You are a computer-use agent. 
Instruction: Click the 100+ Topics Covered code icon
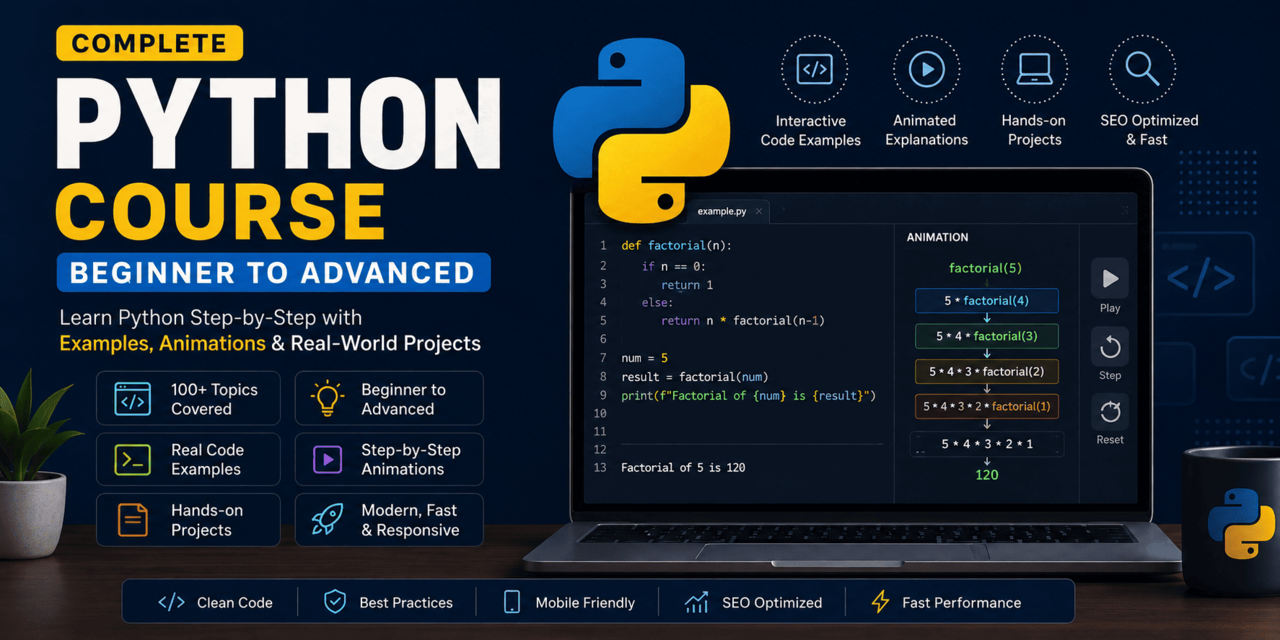click(133, 399)
